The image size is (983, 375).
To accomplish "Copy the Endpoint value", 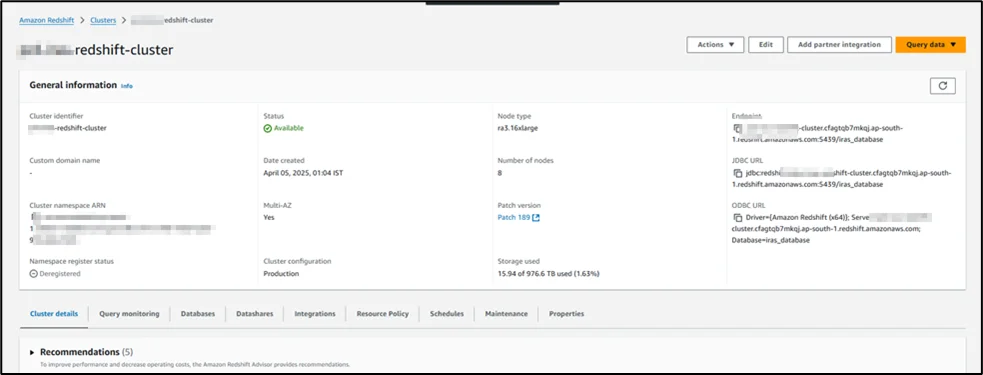I will (738, 128).
